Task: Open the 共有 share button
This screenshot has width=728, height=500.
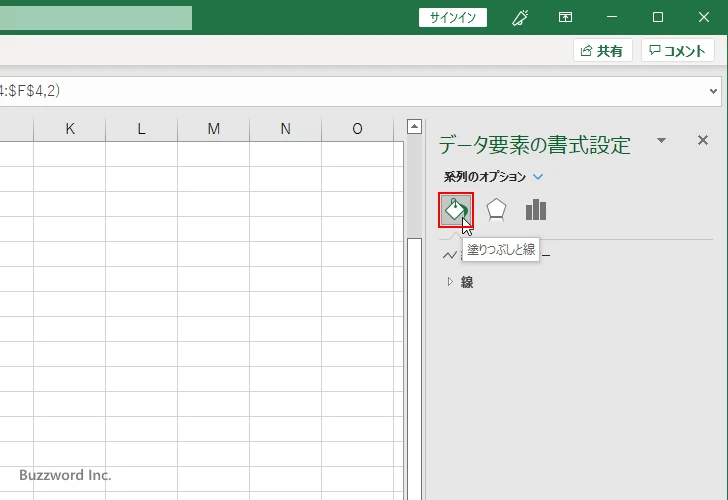Action: click(603, 51)
